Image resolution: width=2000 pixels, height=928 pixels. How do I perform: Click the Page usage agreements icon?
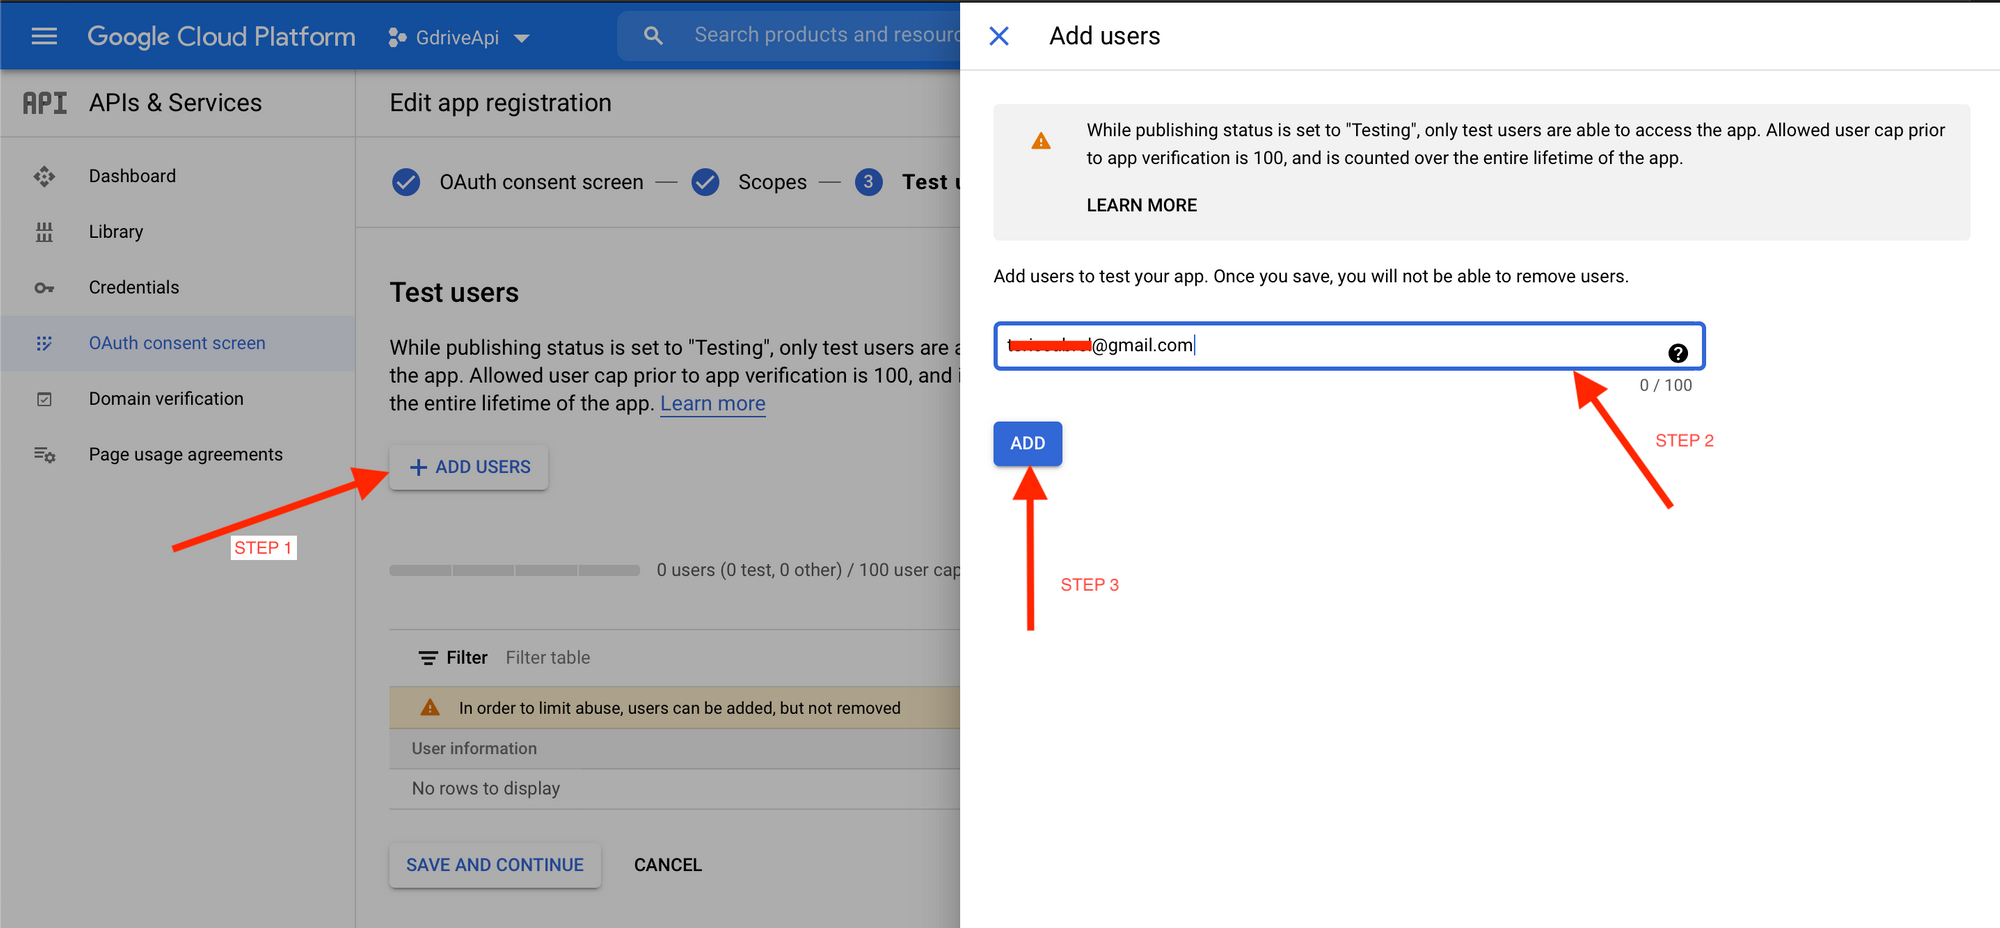coord(44,455)
